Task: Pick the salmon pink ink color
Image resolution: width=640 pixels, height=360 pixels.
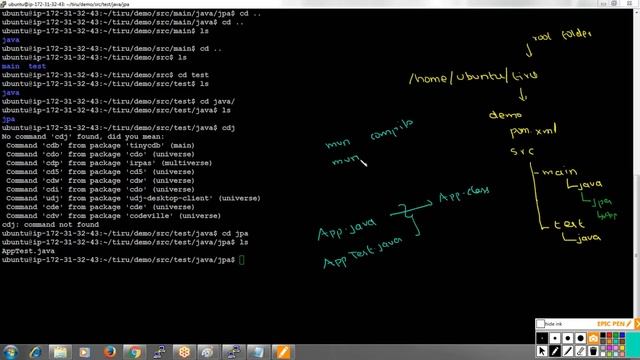Action: [622, 354]
